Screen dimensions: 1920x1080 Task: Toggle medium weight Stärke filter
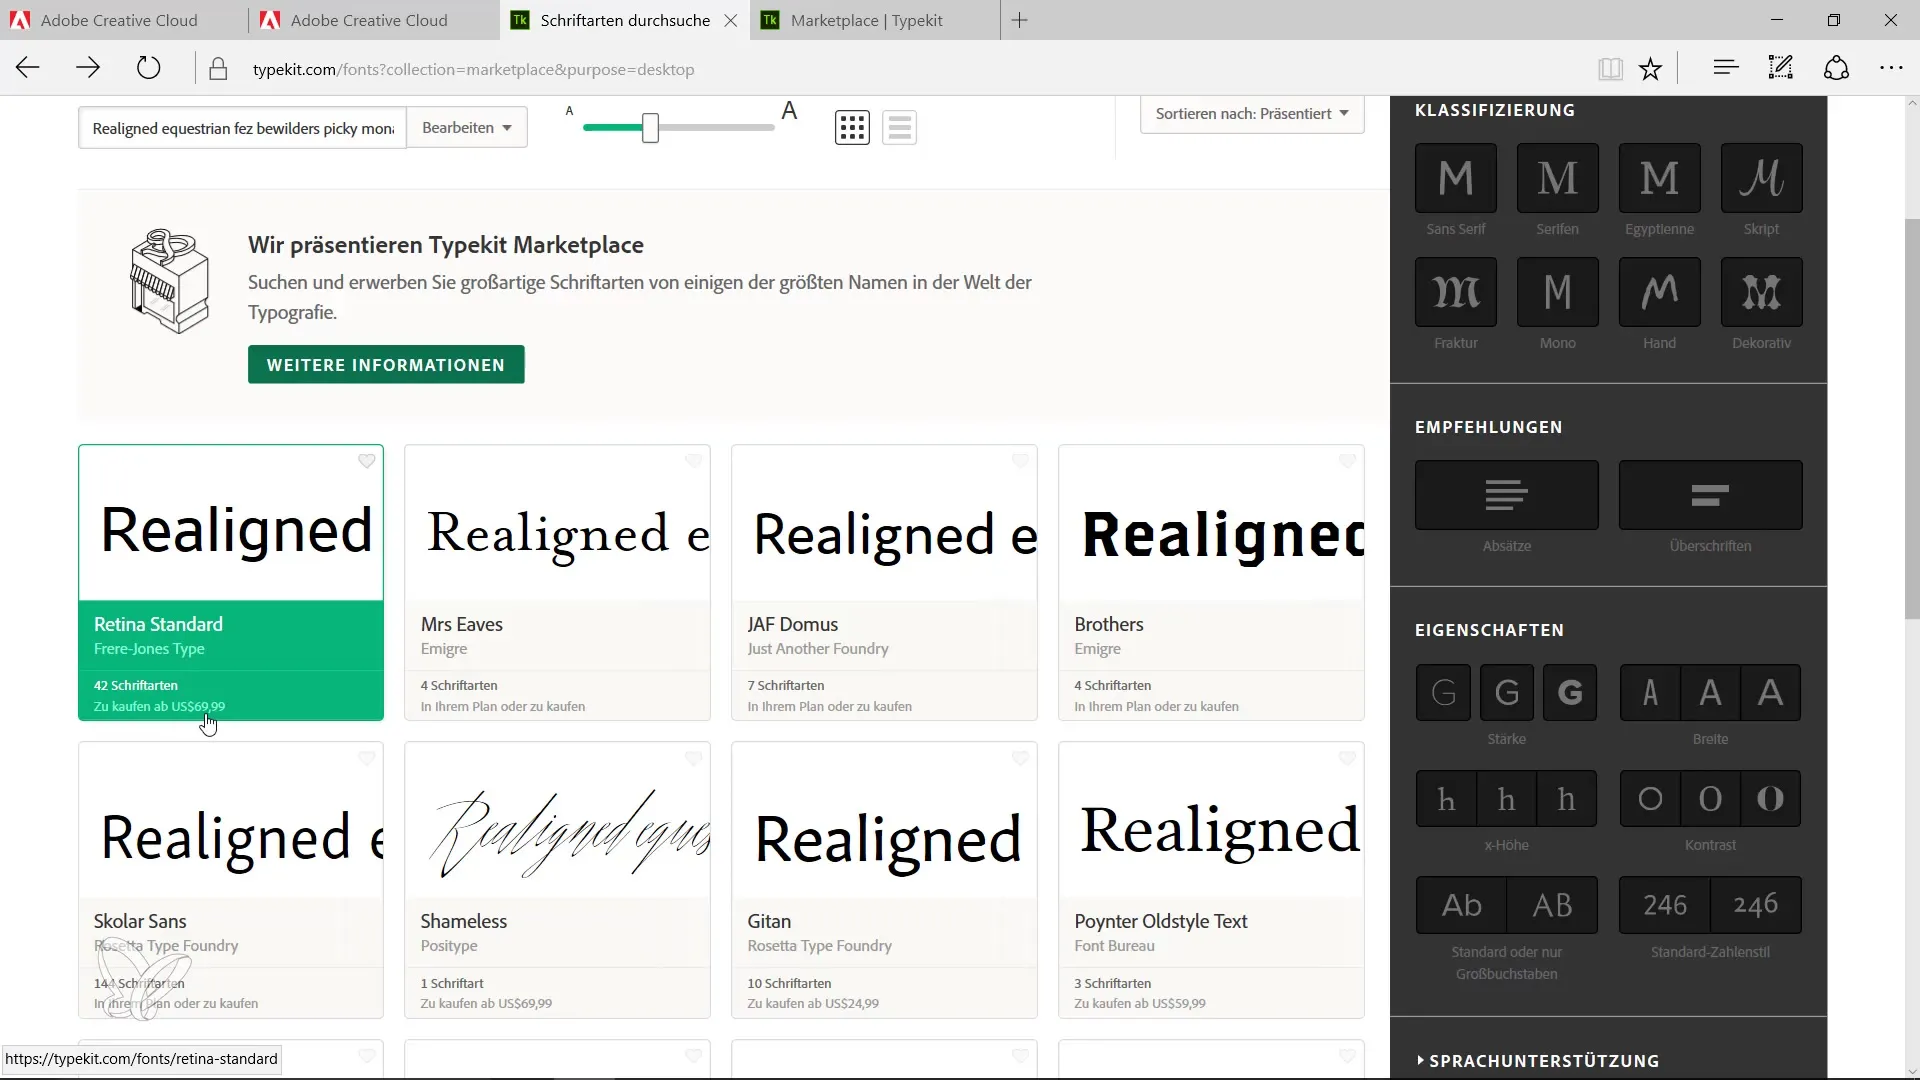tap(1506, 692)
